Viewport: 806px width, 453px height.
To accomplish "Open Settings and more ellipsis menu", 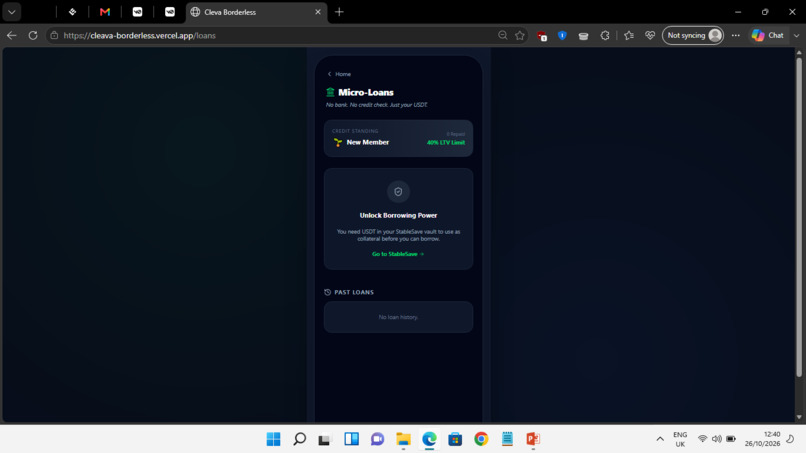I will point(736,35).
